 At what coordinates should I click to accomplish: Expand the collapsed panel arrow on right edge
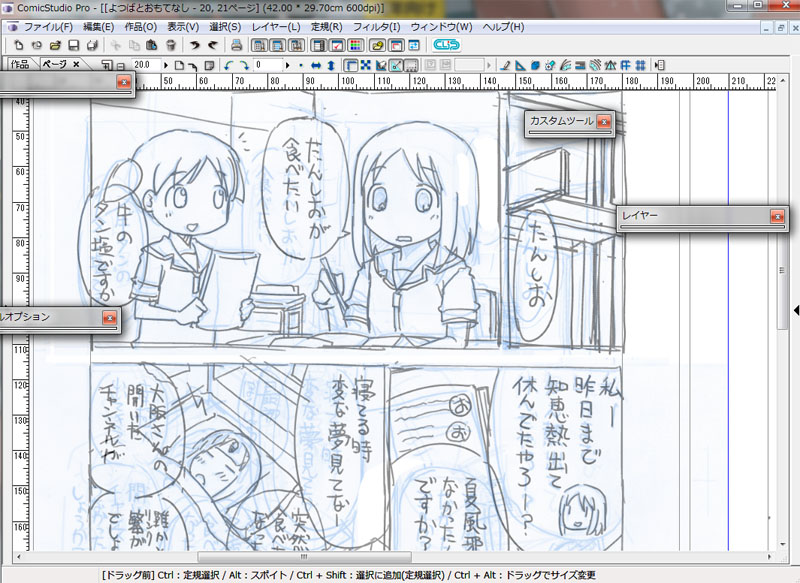click(796, 310)
